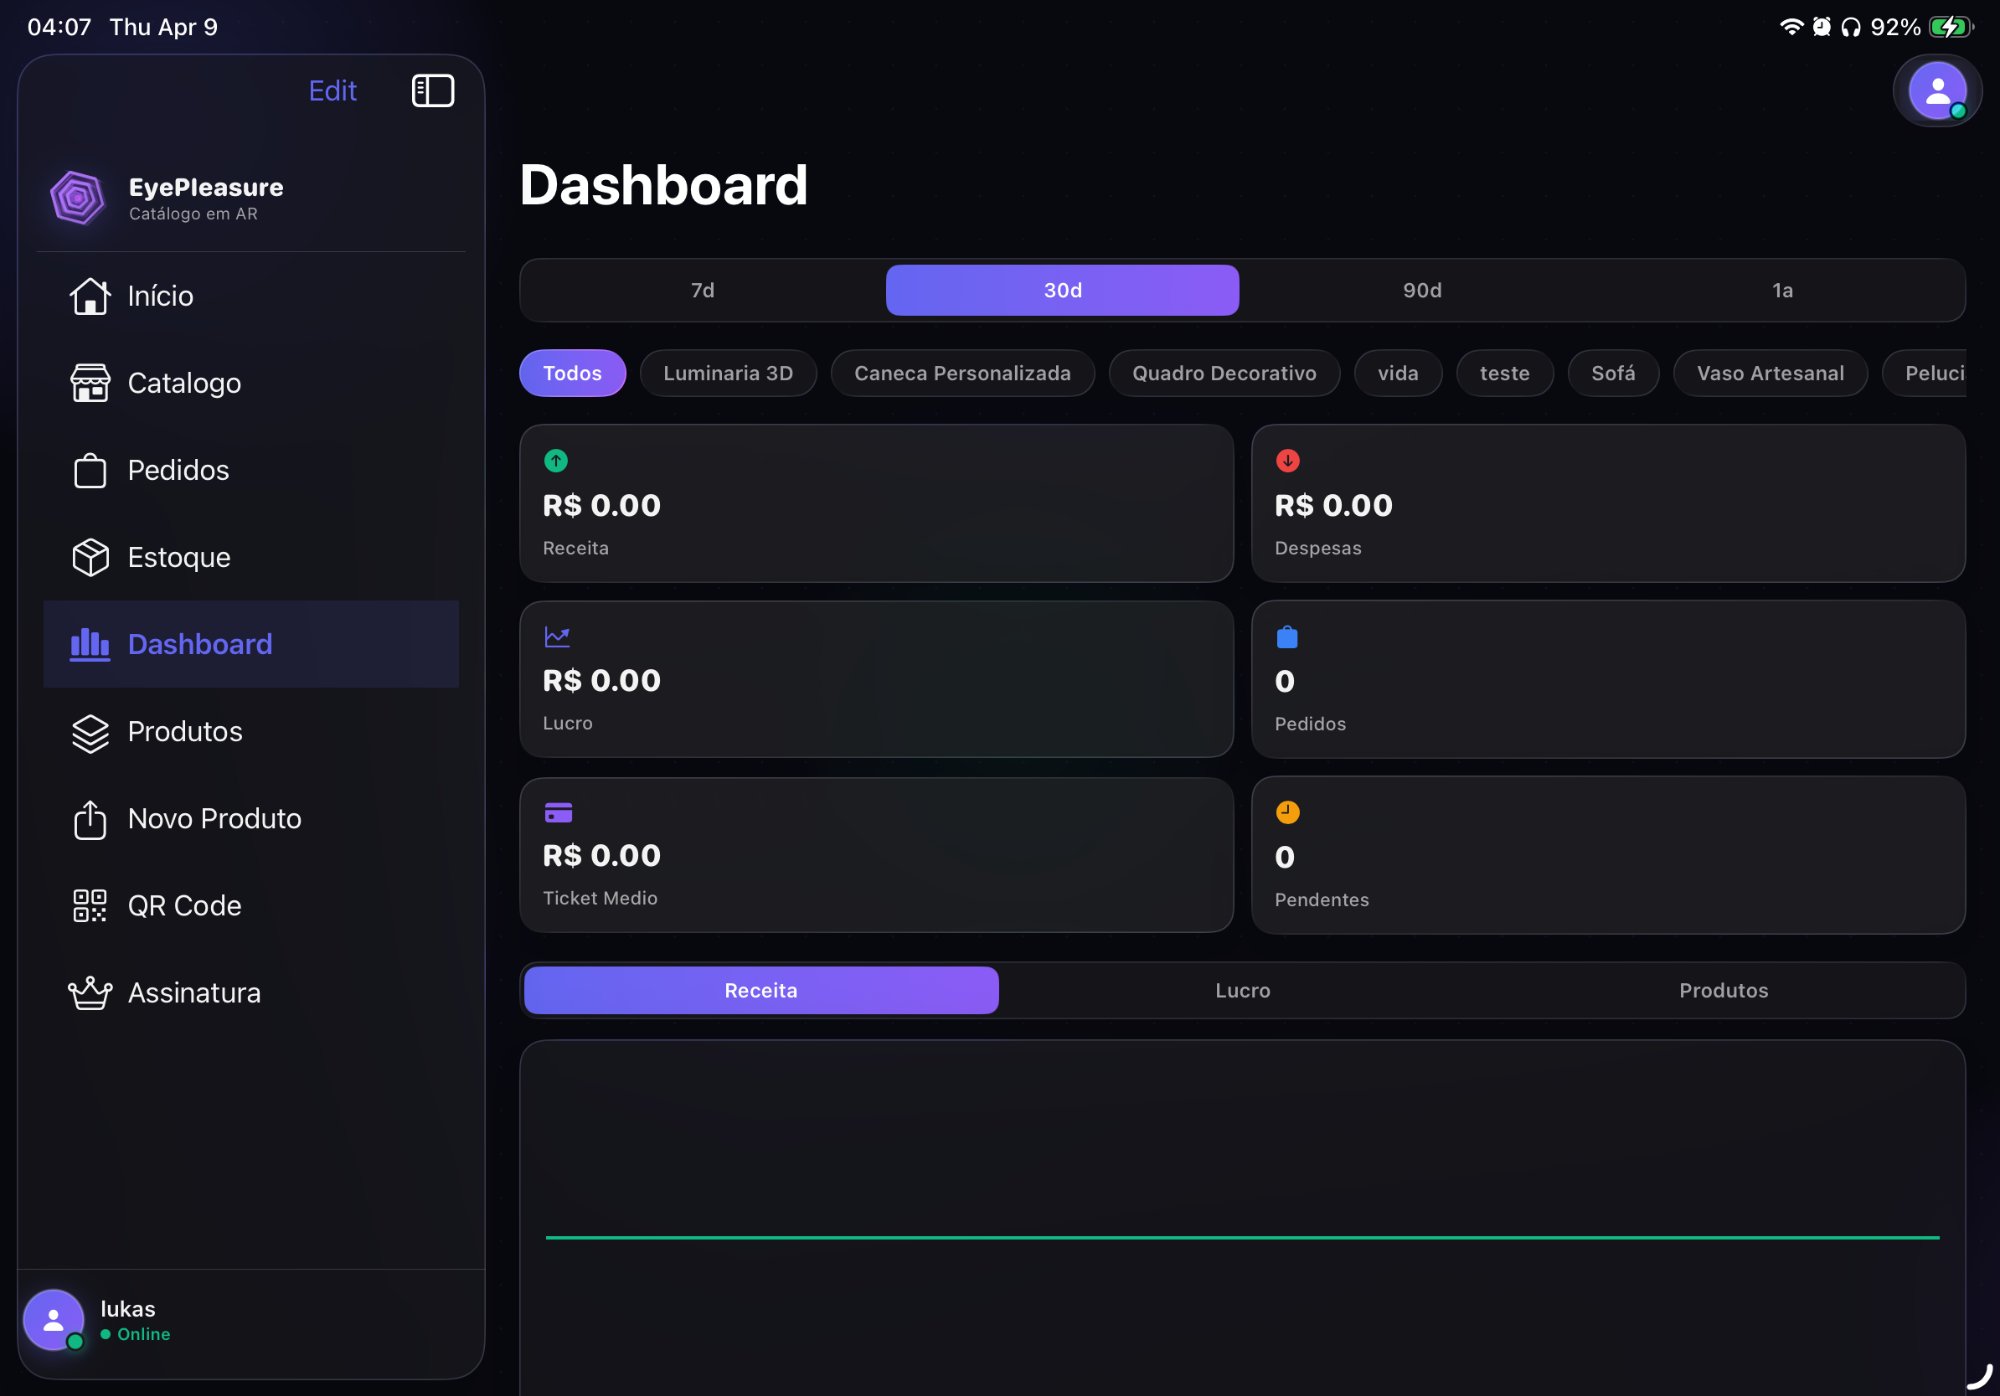Image resolution: width=2000 pixels, height=1396 pixels.
Task: Click the Estoque box icon
Action: [90, 557]
